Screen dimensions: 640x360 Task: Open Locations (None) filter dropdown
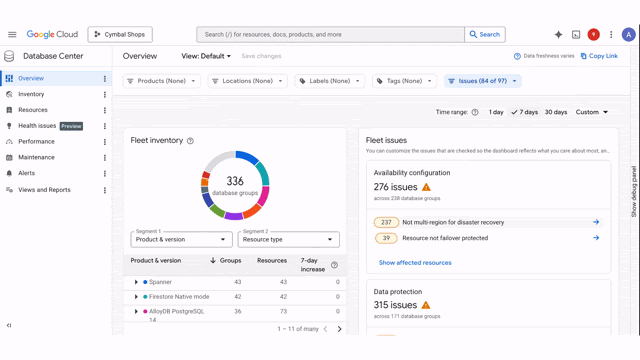click(x=247, y=81)
